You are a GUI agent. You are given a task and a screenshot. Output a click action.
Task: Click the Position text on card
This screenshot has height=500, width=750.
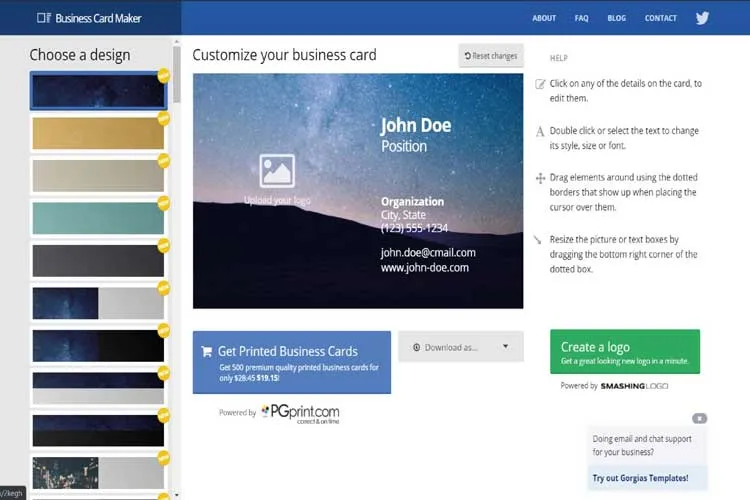[404, 146]
